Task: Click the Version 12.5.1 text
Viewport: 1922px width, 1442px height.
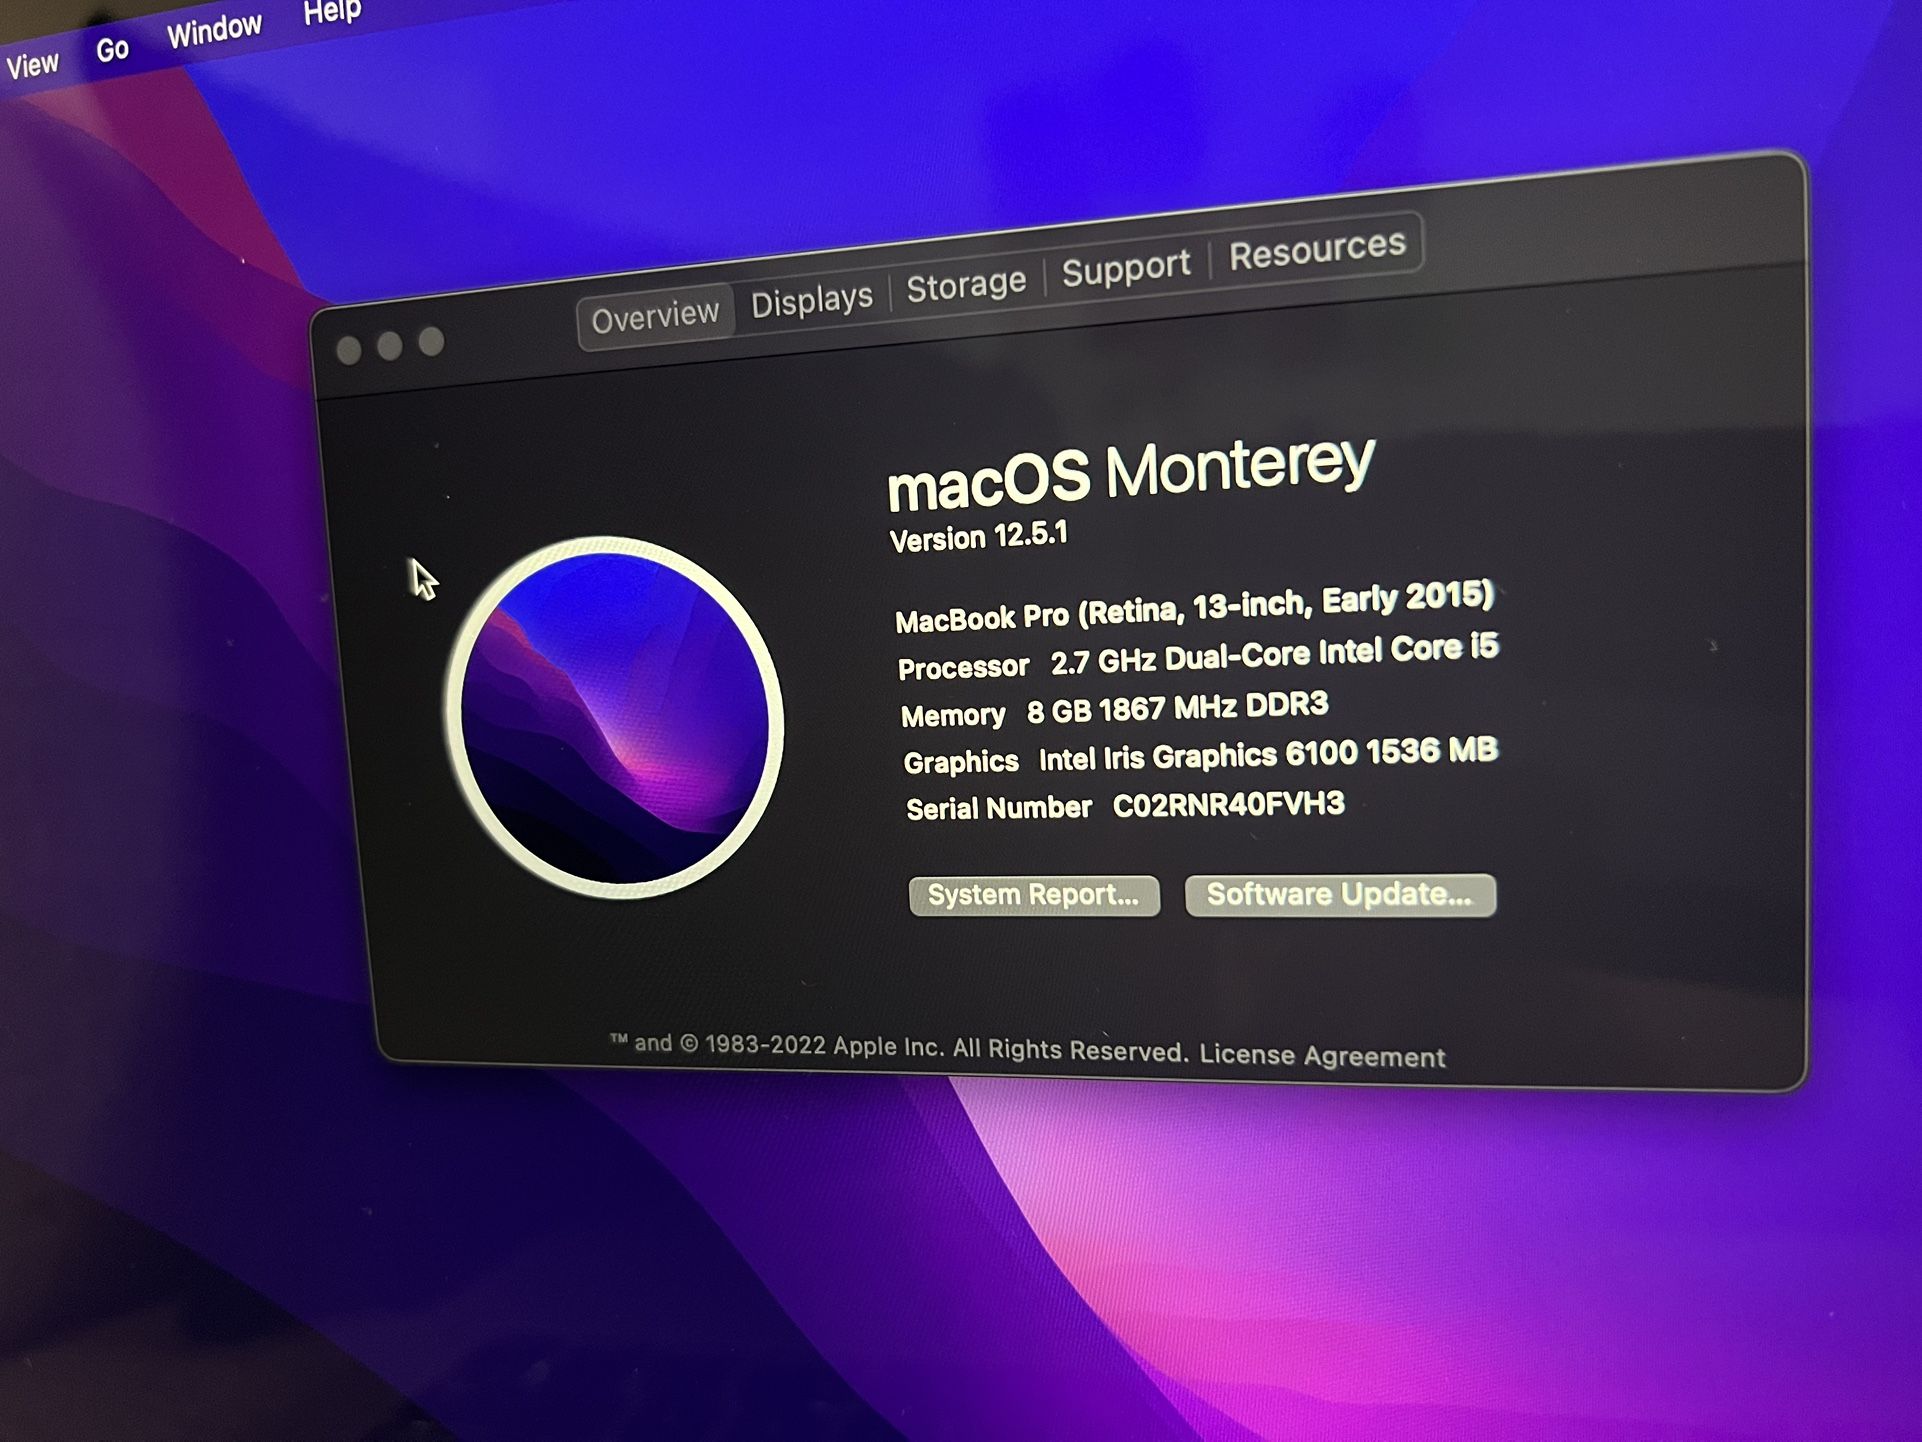Action: coord(979,537)
